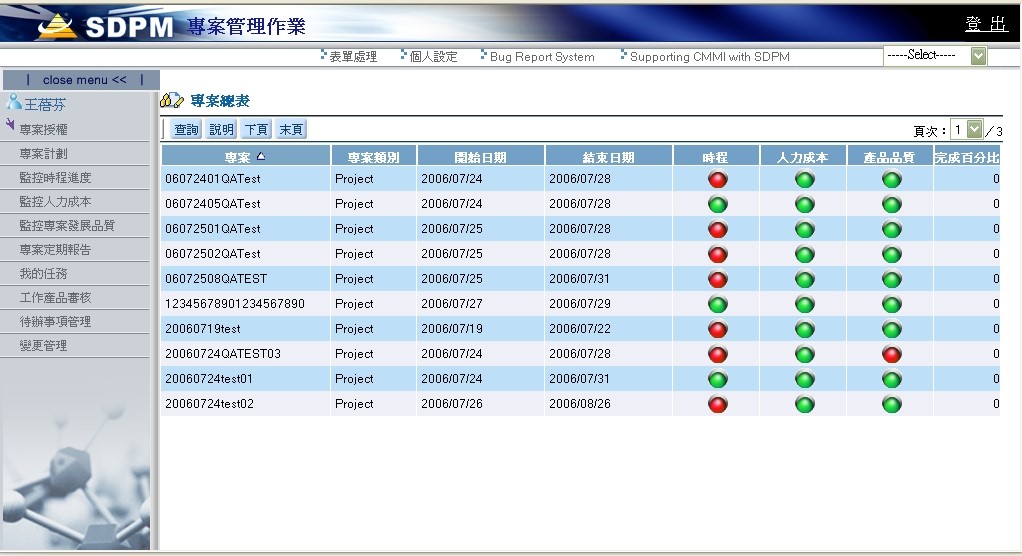
Task: Click red schedule light for 06072401QATest
Action: click(717, 180)
